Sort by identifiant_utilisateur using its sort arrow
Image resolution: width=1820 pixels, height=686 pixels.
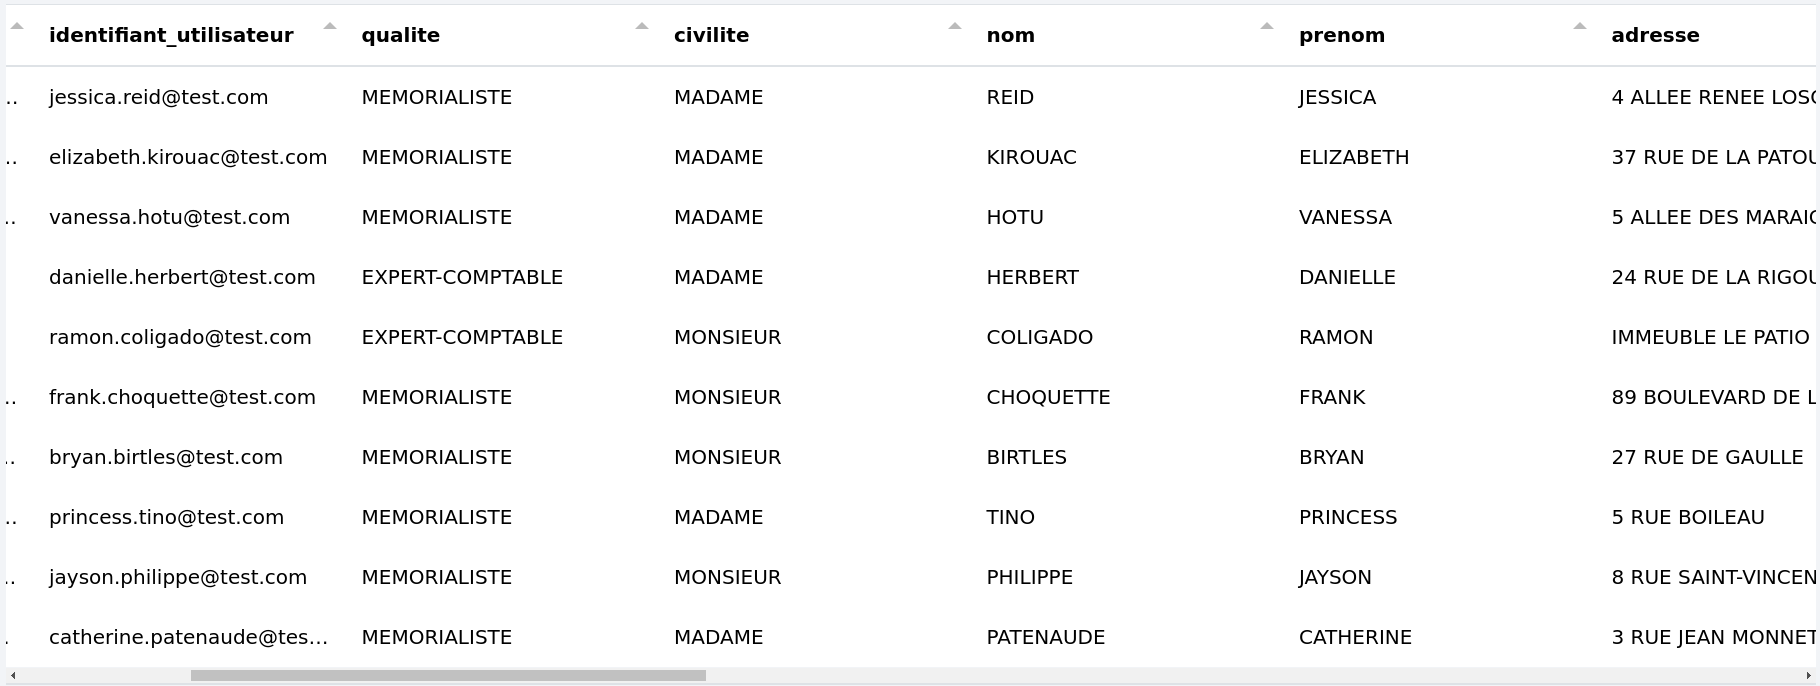point(330,26)
